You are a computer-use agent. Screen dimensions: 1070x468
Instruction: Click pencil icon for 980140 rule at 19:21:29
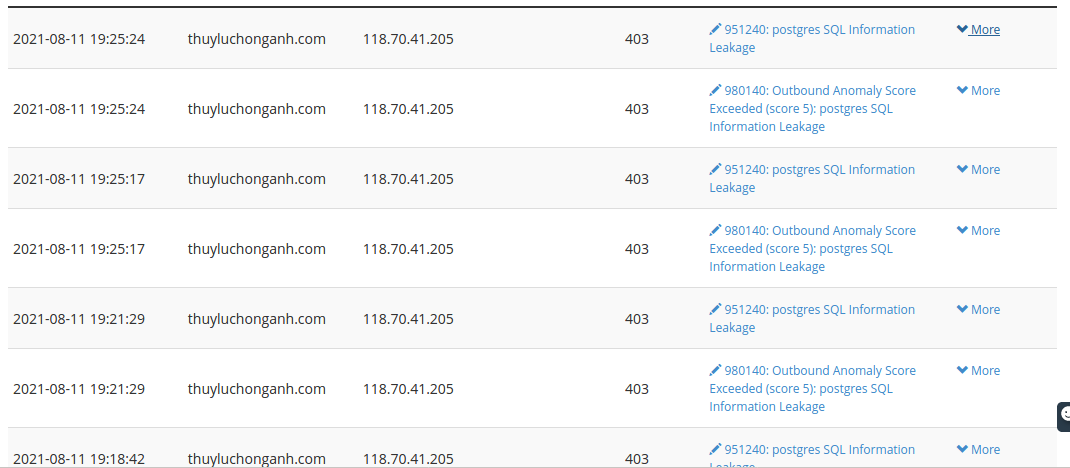[x=714, y=370]
